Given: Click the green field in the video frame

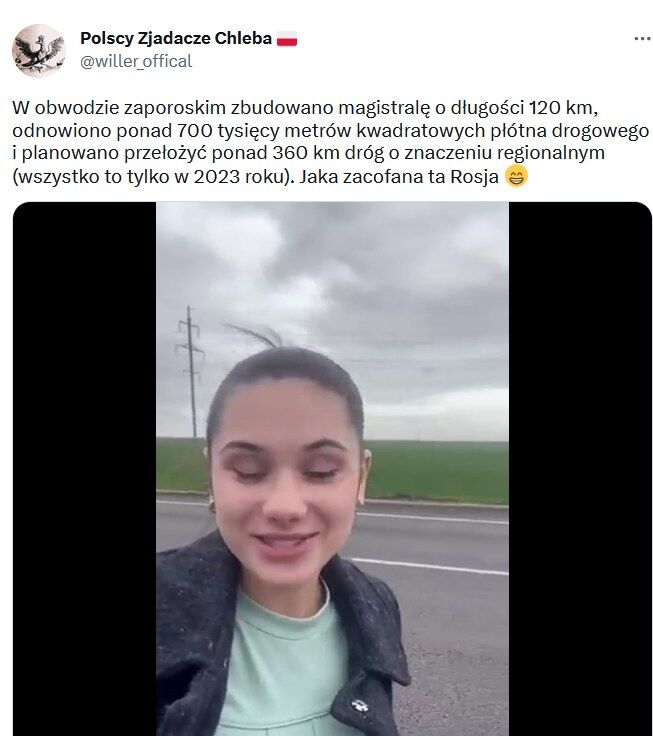Looking at the screenshot, I should pyautogui.click(x=437, y=472).
